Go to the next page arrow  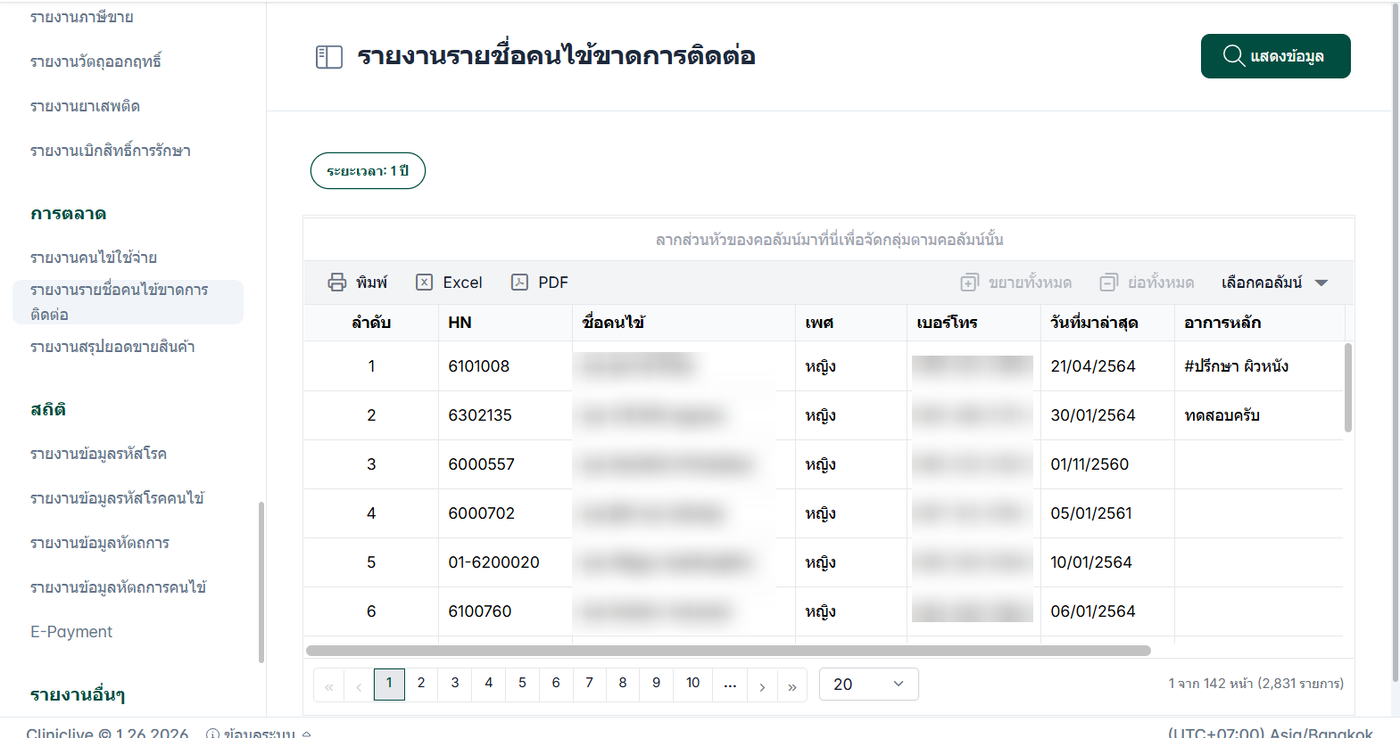[x=762, y=685]
